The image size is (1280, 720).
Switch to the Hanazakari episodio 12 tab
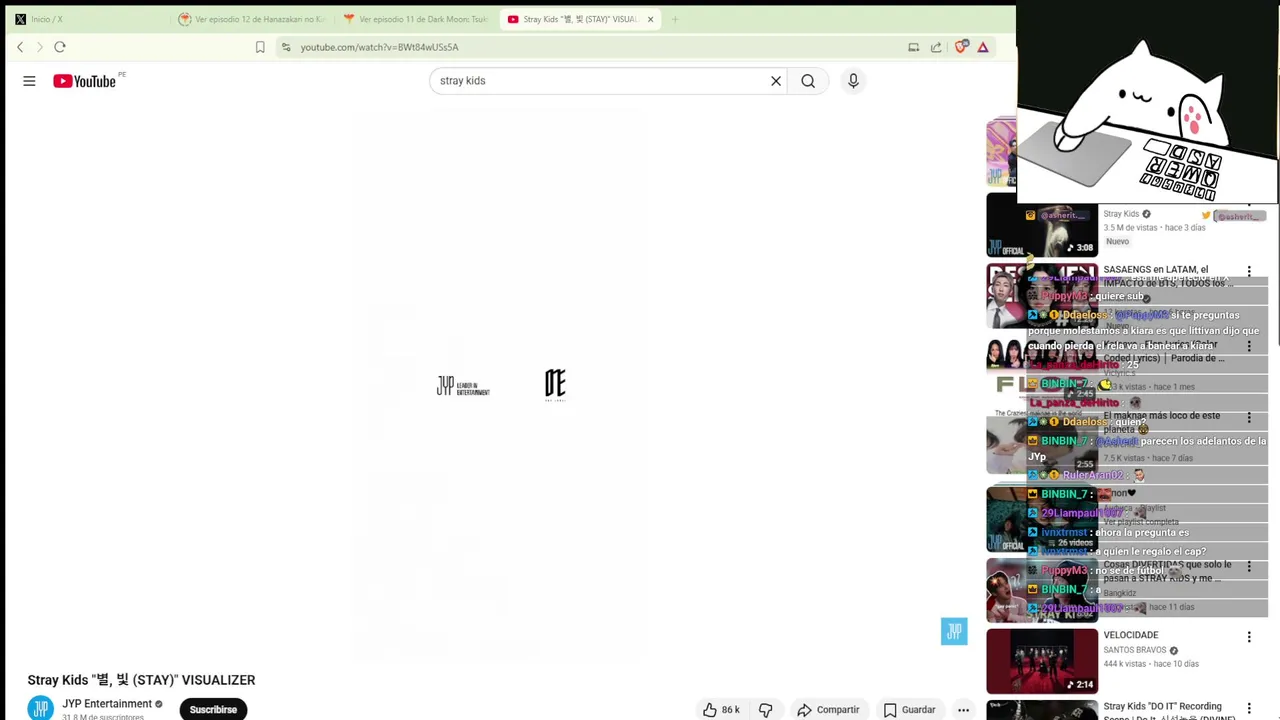pyautogui.click(x=252, y=19)
